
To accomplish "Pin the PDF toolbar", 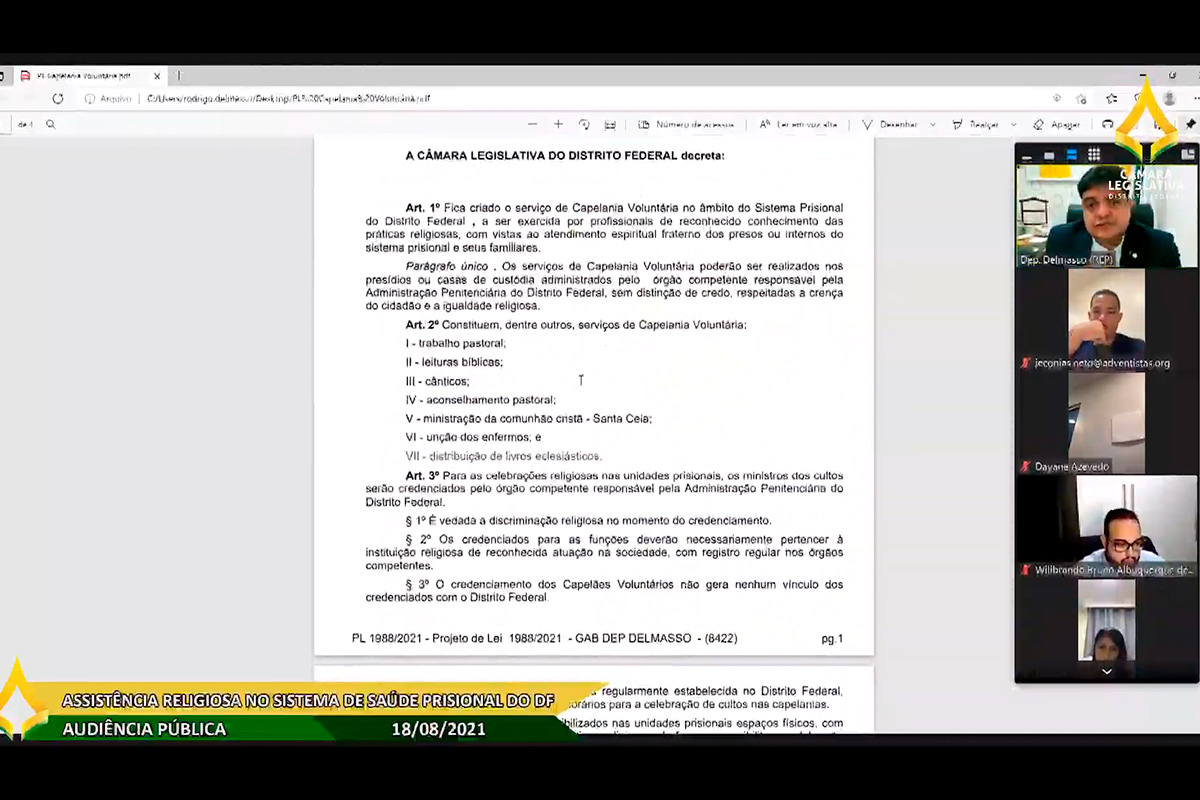I will point(1190,125).
